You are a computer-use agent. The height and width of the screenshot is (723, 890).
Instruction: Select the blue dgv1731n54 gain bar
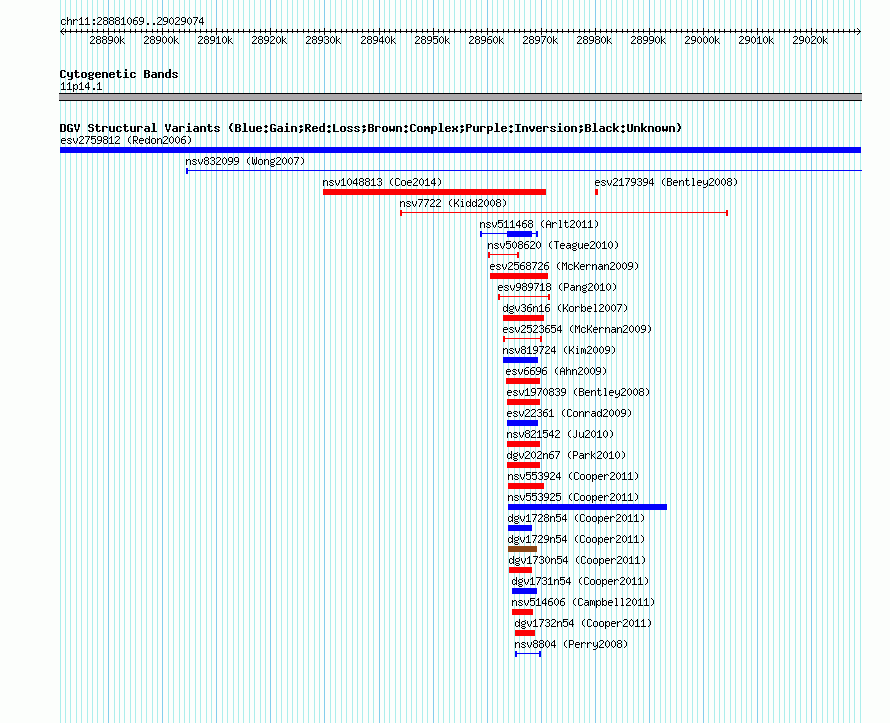click(x=524, y=591)
